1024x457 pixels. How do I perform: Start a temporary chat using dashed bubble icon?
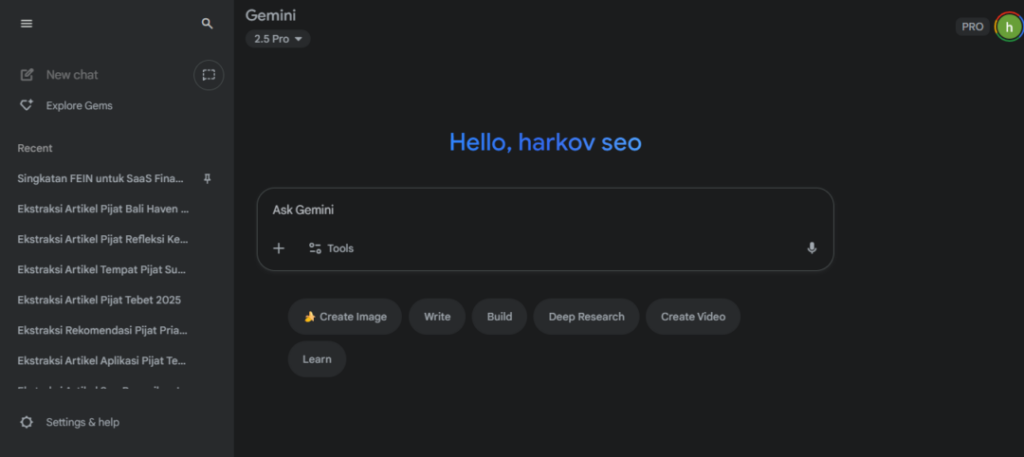[x=208, y=75]
